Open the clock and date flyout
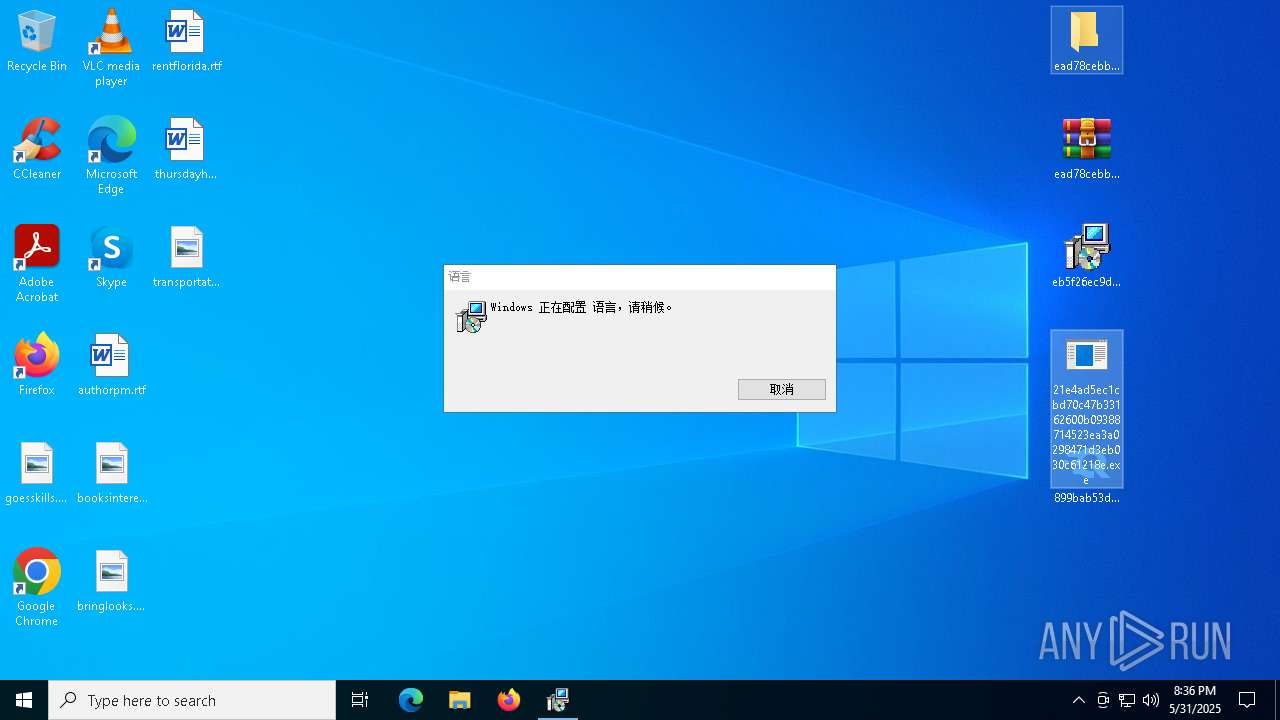 tap(1195, 700)
